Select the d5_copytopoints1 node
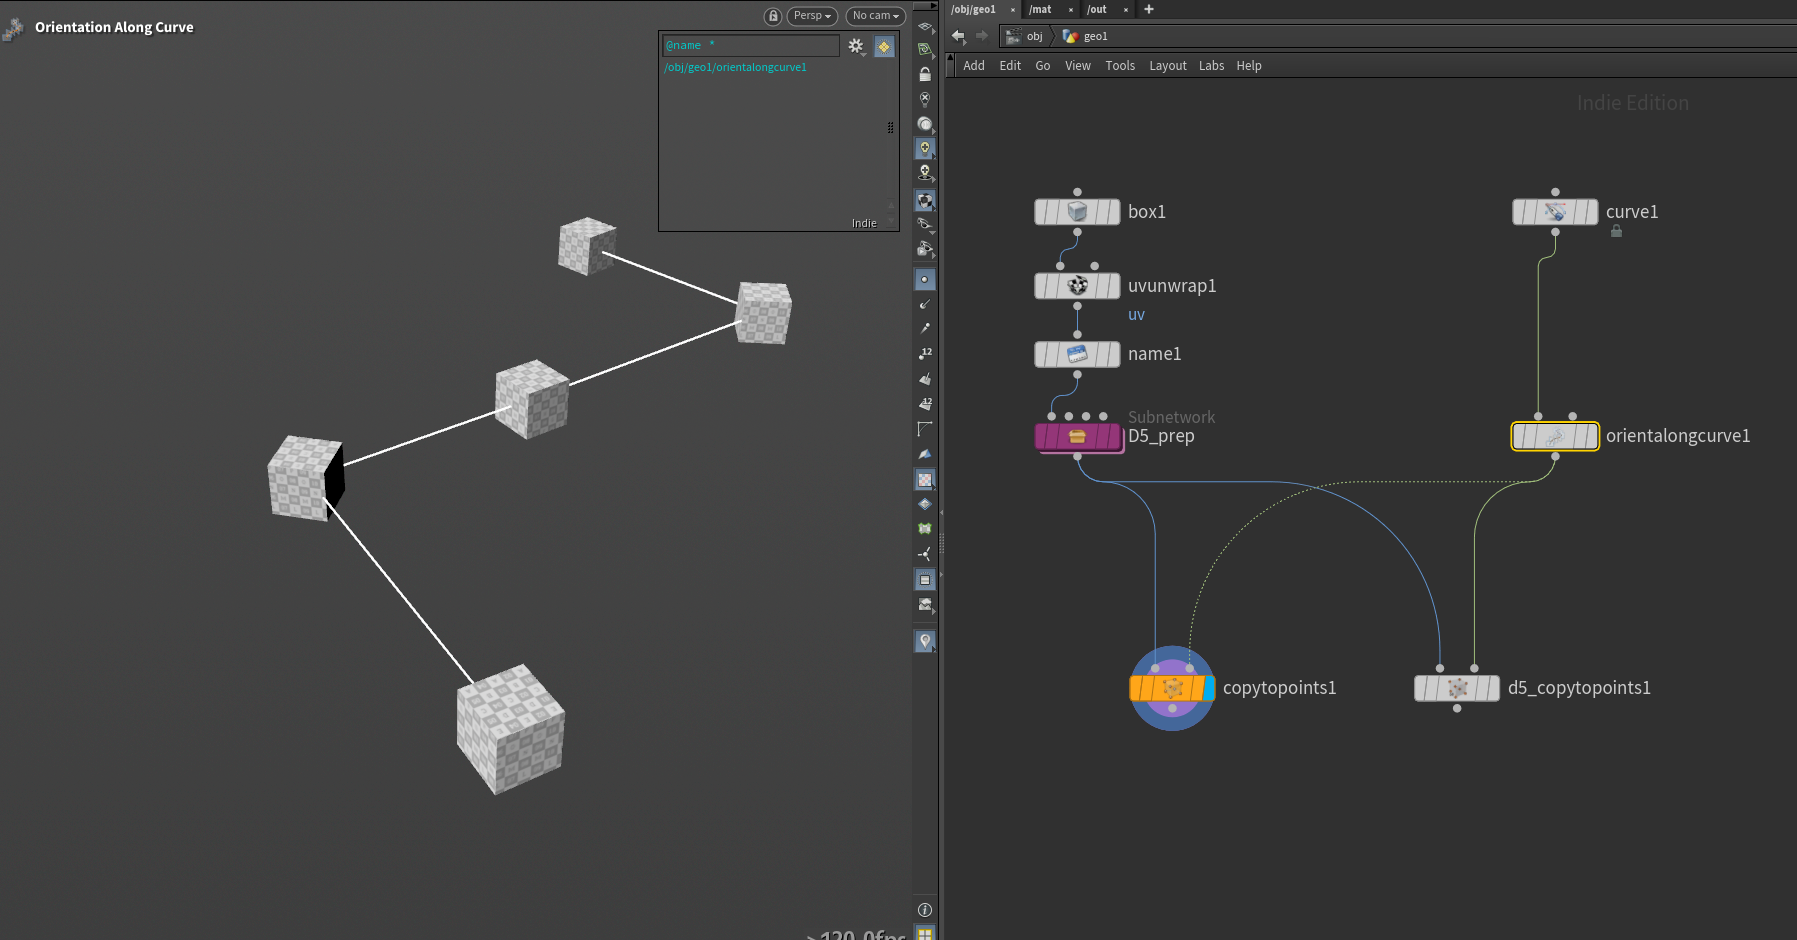Image resolution: width=1797 pixels, height=940 pixels. (x=1457, y=688)
